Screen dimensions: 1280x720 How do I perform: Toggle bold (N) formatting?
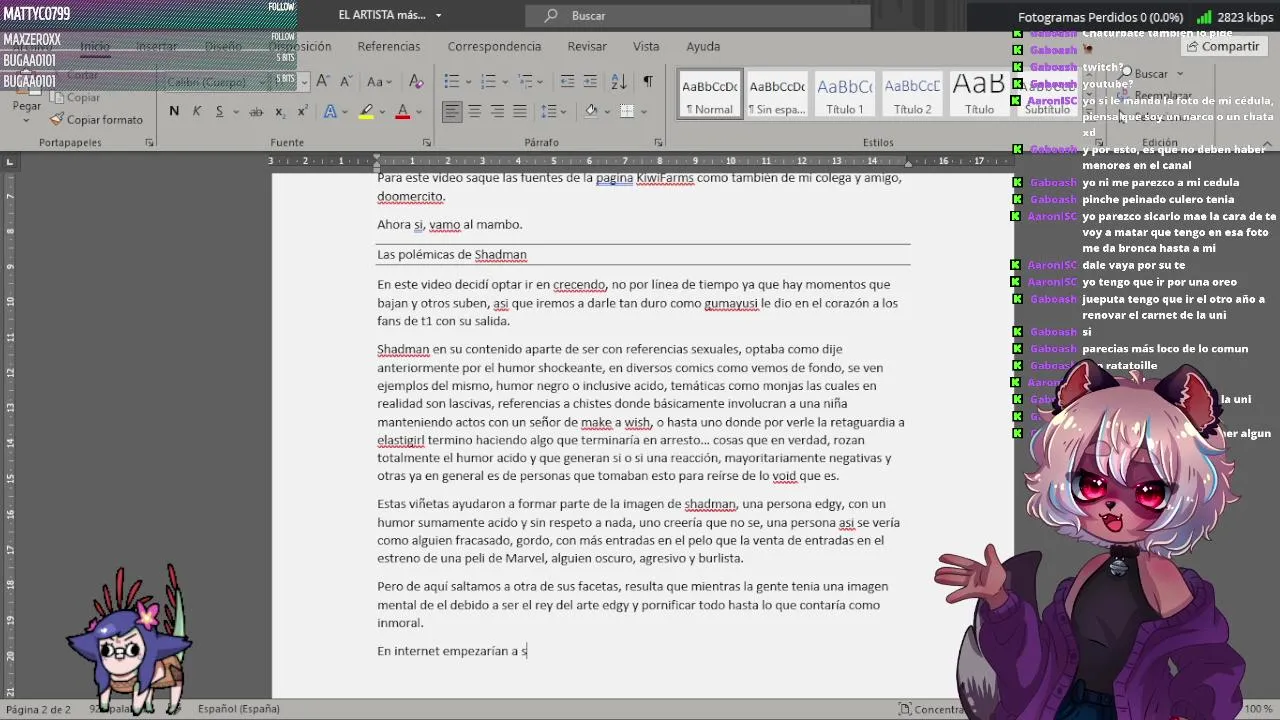click(x=174, y=111)
